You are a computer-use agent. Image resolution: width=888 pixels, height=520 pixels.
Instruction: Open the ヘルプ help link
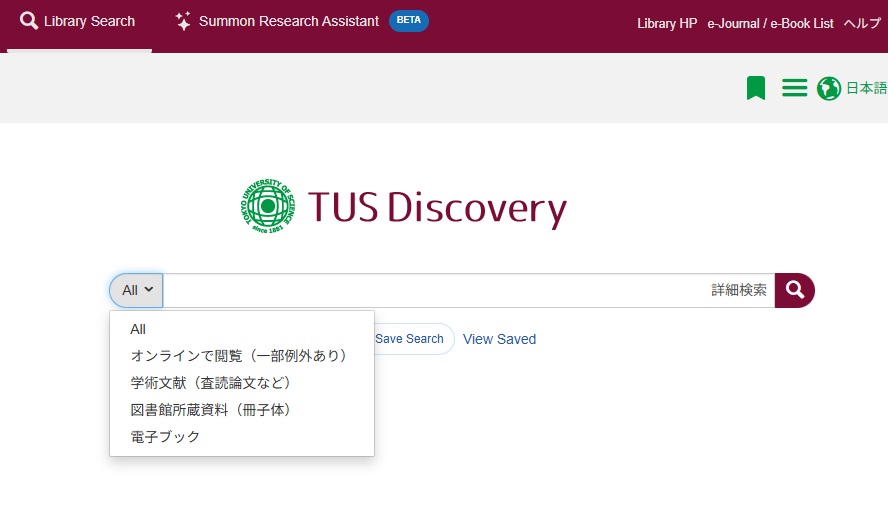click(862, 24)
